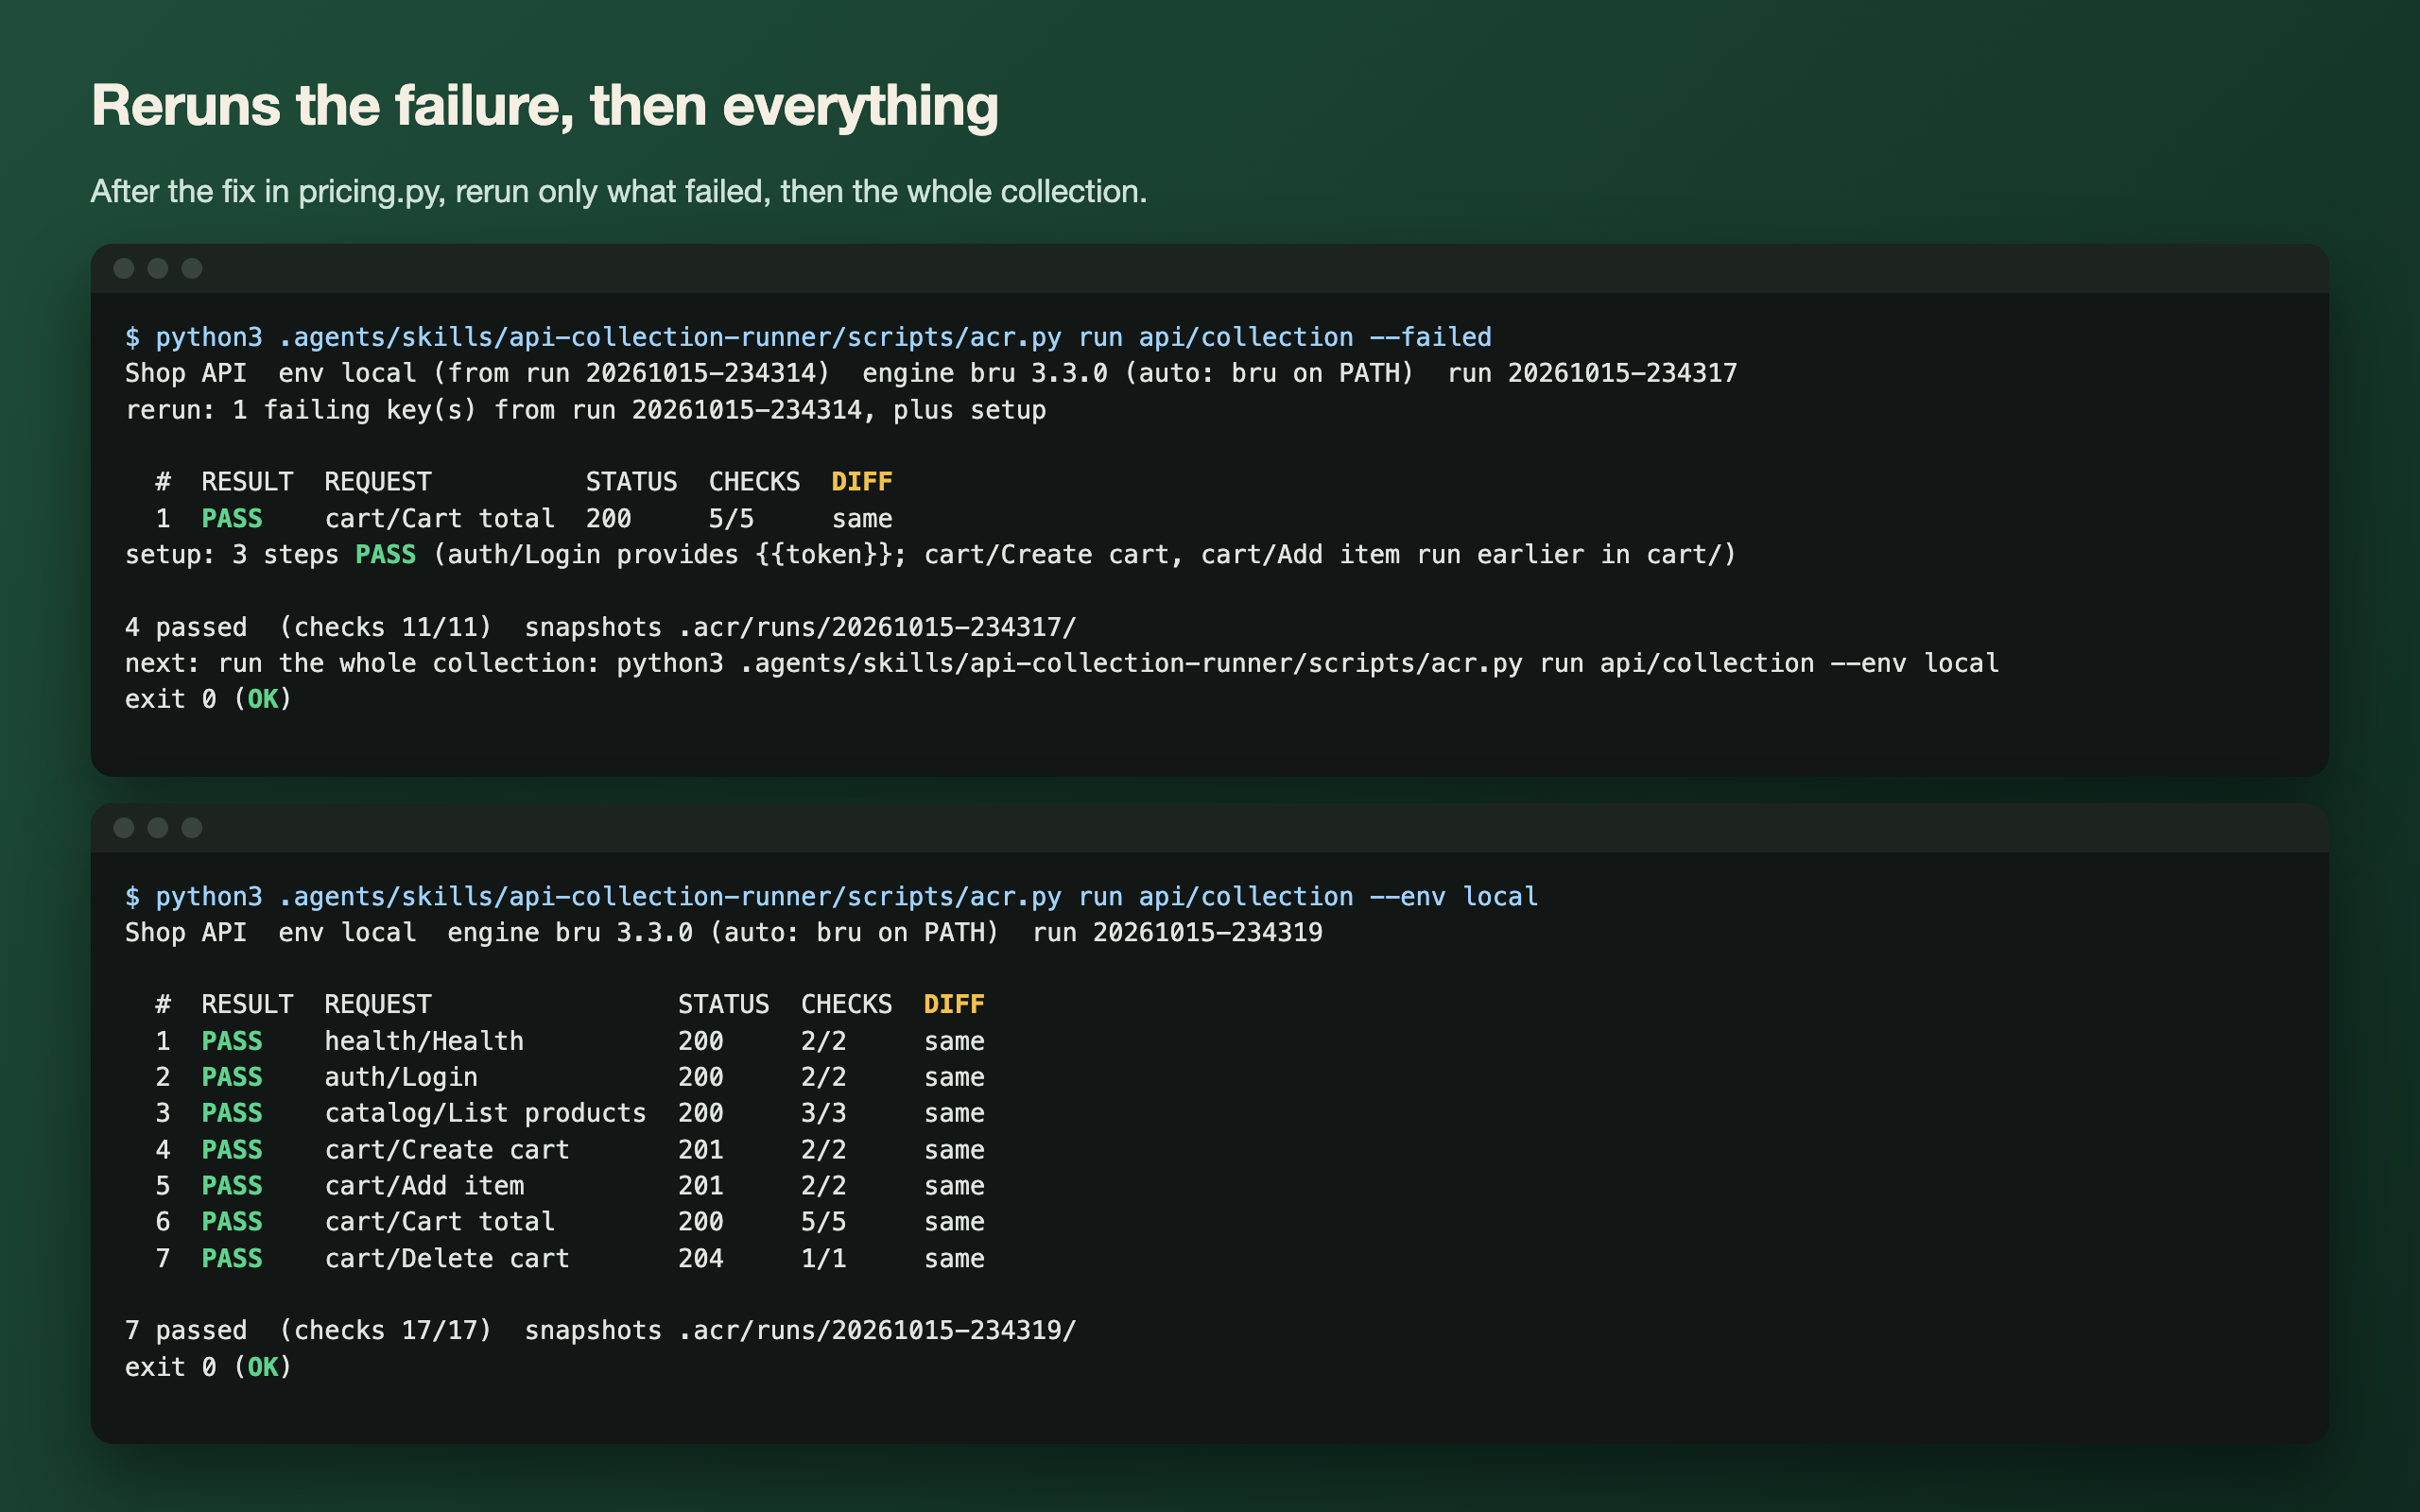
Task: Click "cart/Cart total" in the second terminal
Action: pyautogui.click(x=439, y=1222)
